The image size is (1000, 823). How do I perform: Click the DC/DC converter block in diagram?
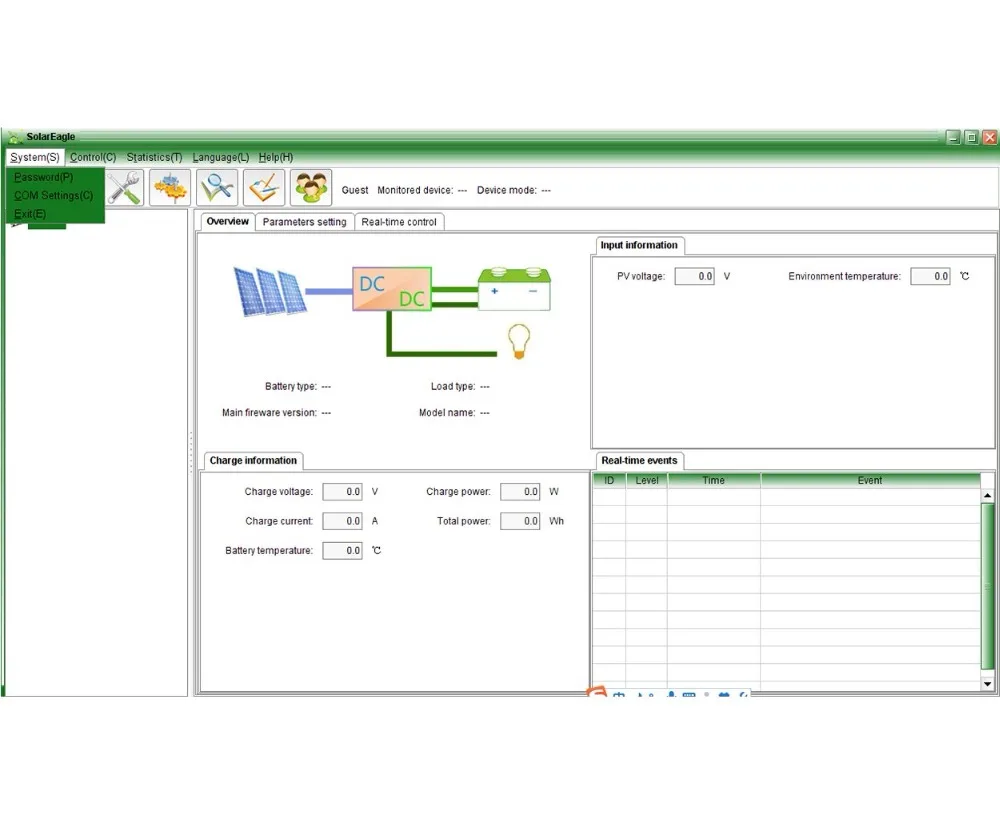tap(392, 289)
